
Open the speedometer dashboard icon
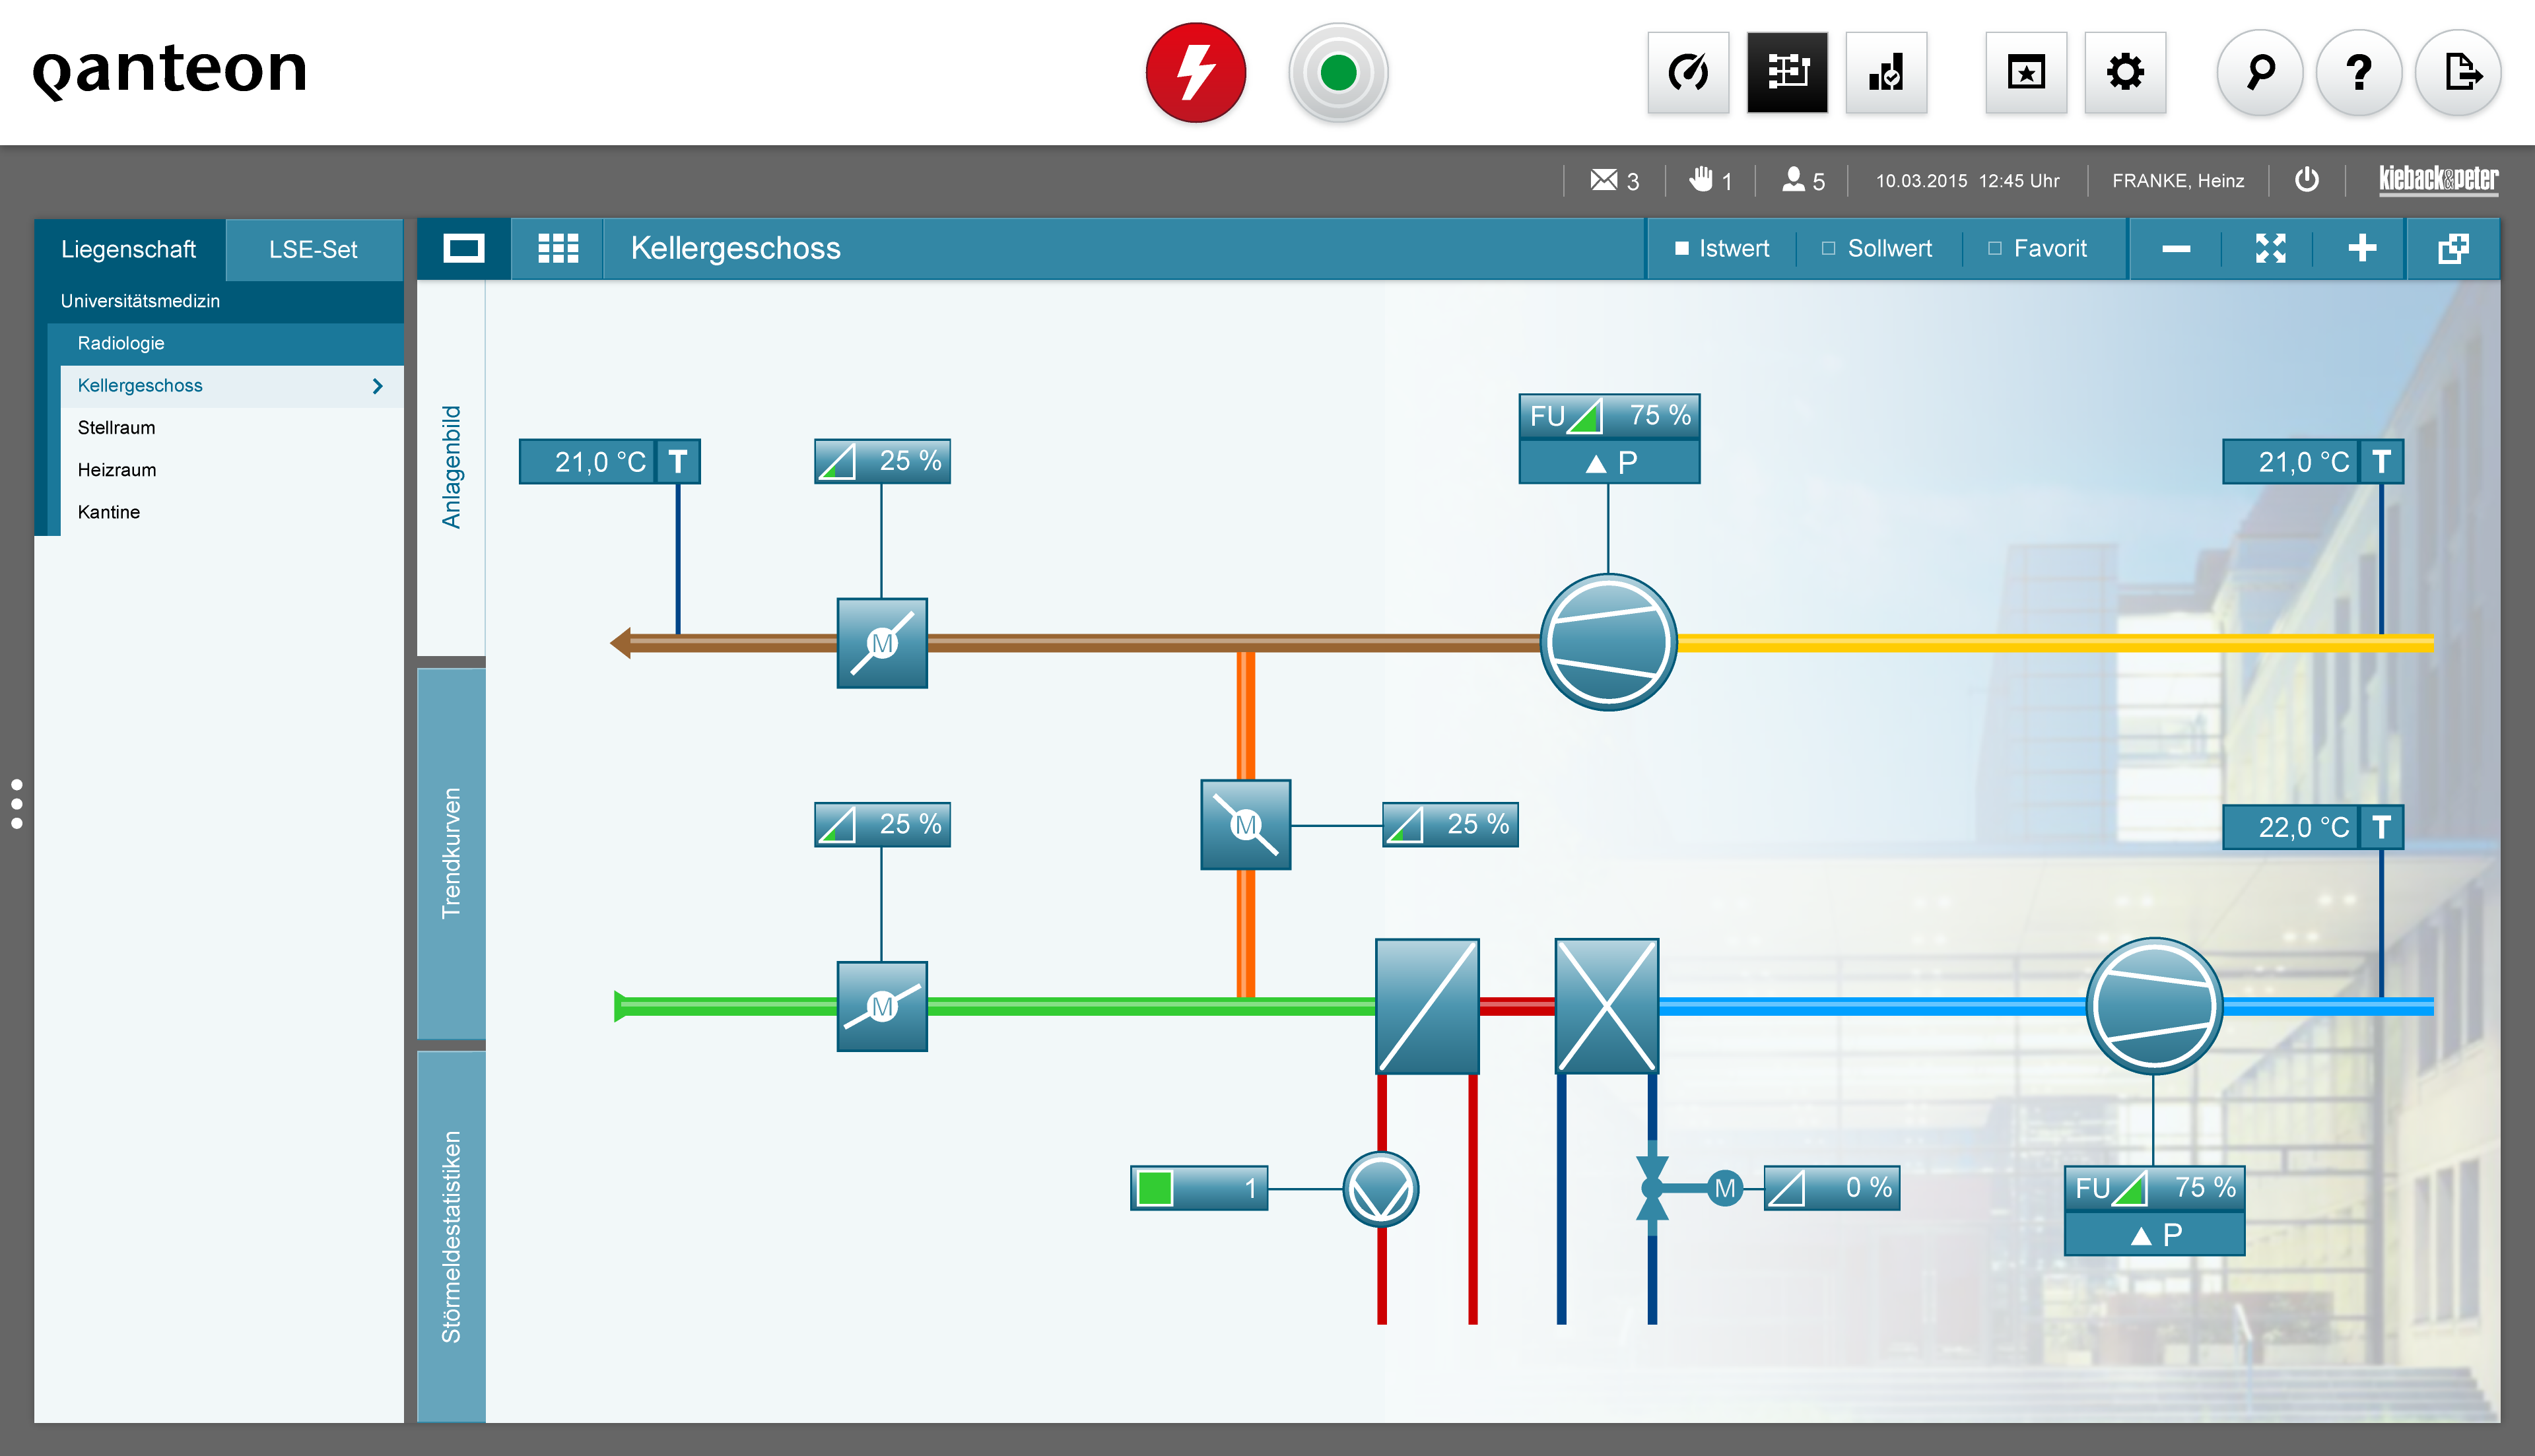(1688, 73)
